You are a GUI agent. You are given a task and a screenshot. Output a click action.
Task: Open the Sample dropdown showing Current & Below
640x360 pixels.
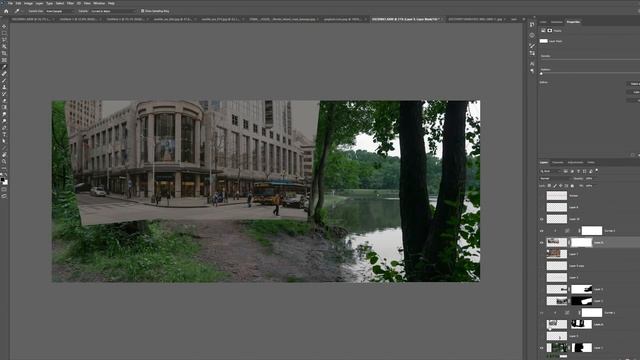tap(113, 11)
